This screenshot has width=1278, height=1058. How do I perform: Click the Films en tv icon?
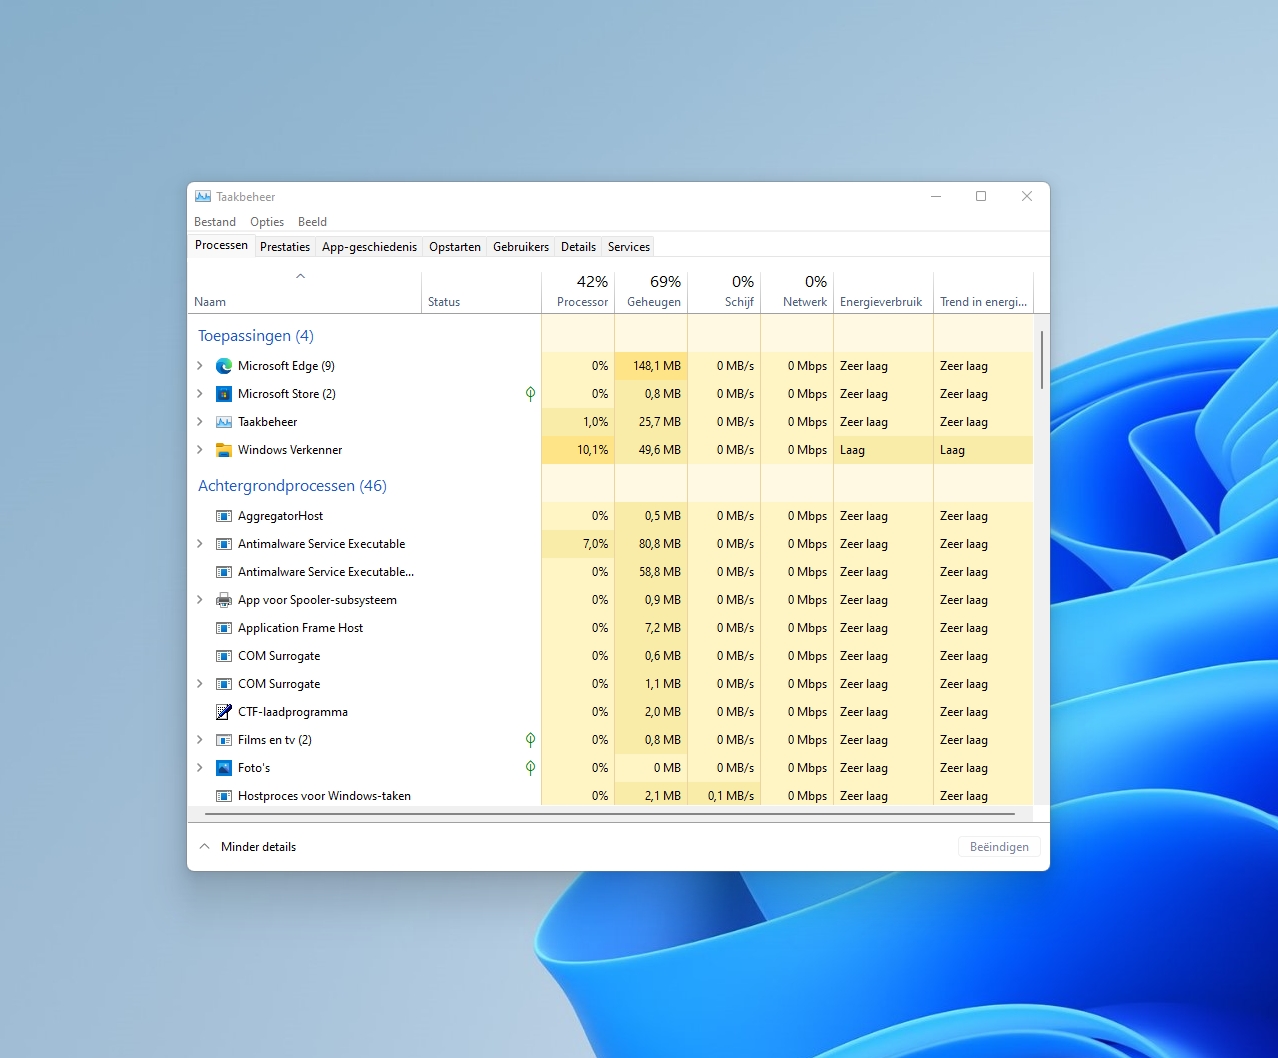coord(224,740)
